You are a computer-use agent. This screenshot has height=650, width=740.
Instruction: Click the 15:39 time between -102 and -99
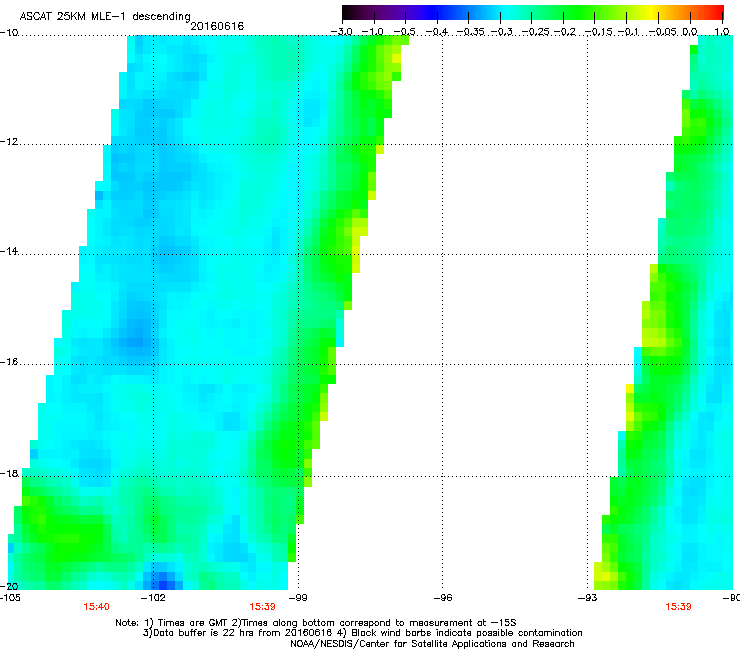pyautogui.click(x=262, y=607)
